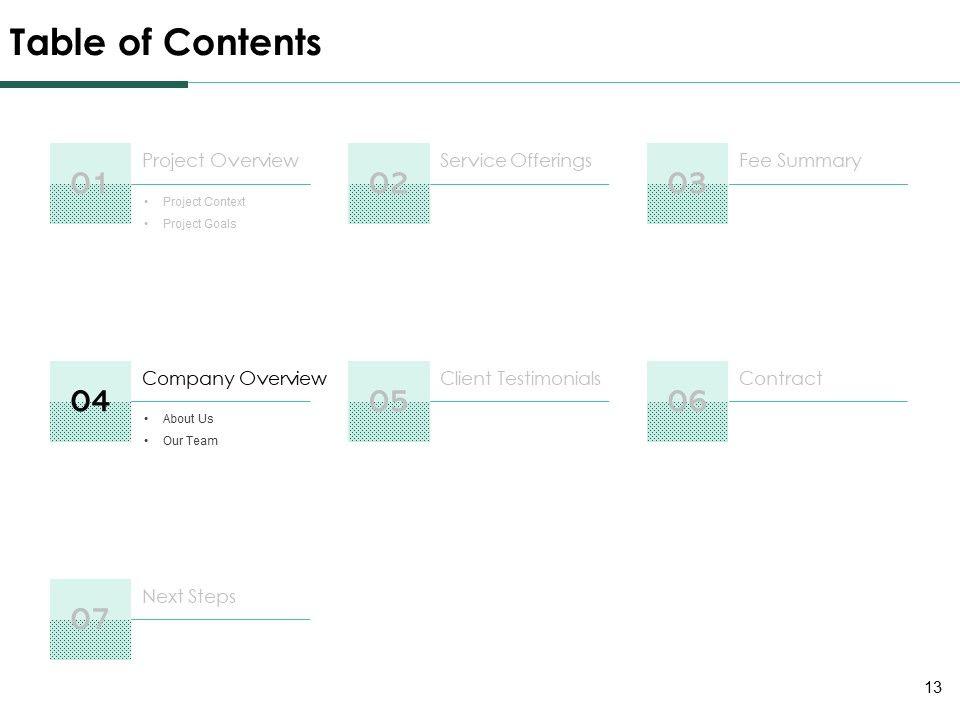
Task: Click the 02 number box
Action: (389, 183)
